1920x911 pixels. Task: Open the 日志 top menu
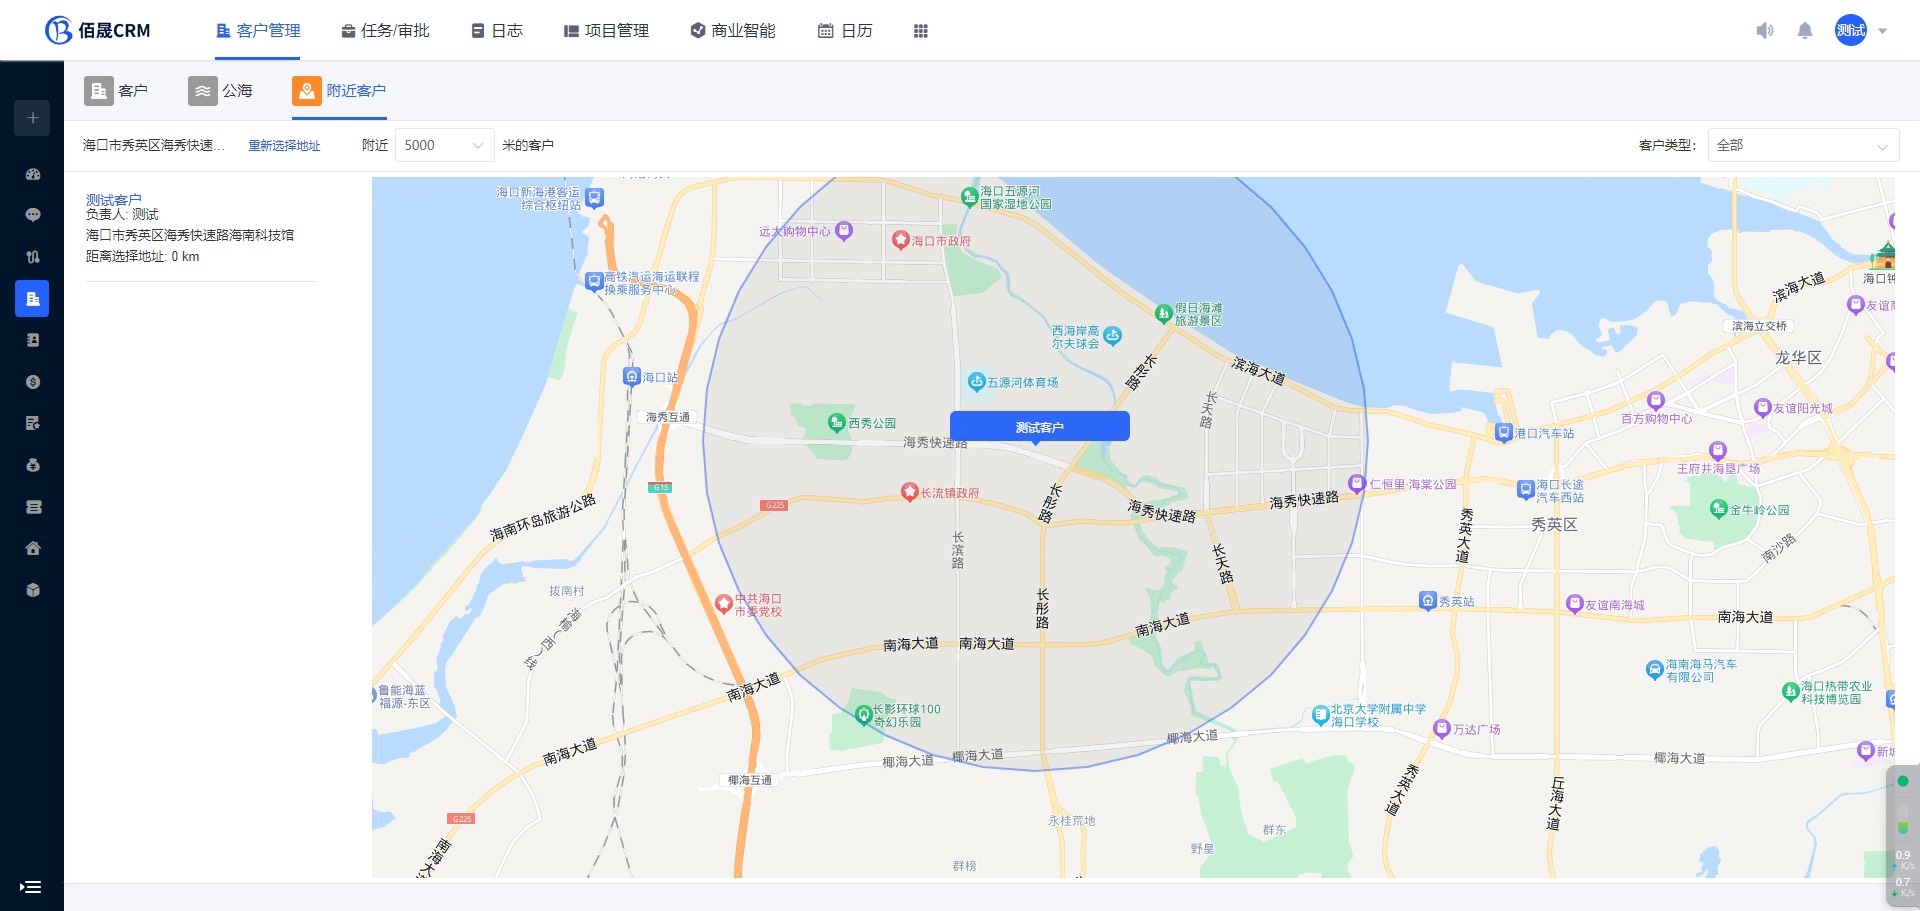tap(497, 31)
